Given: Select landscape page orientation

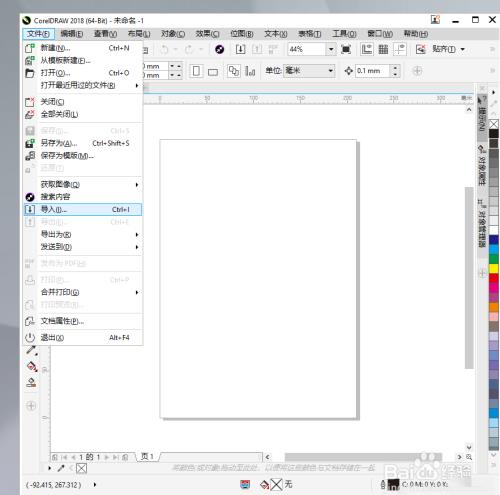Looking at the screenshot, I should click(213, 71).
